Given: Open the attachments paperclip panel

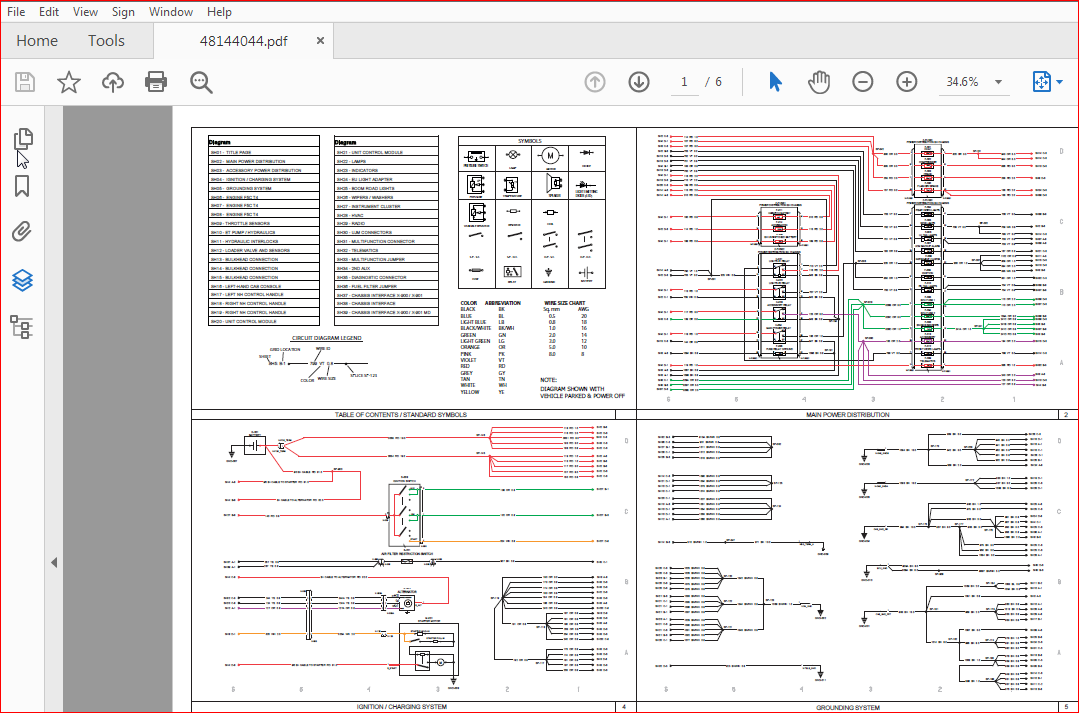Looking at the screenshot, I should pyautogui.click(x=22, y=232).
